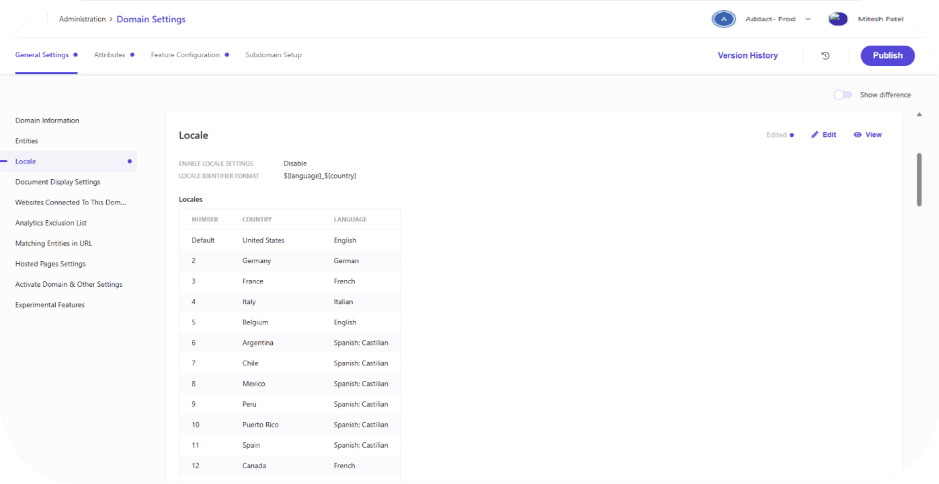Click the version history clock icon
The height and width of the screenshot is (484, 939).
coord(825,56)
